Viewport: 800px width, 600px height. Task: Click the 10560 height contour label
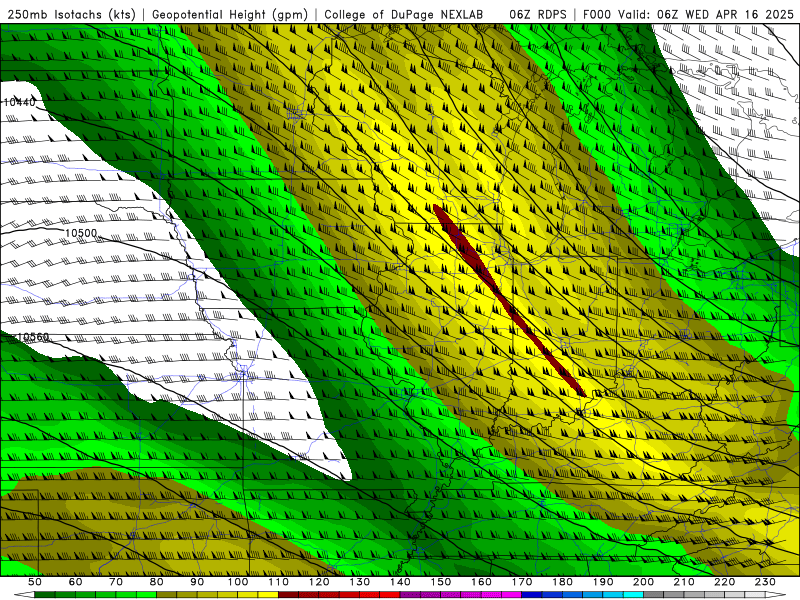coord(33,337)
